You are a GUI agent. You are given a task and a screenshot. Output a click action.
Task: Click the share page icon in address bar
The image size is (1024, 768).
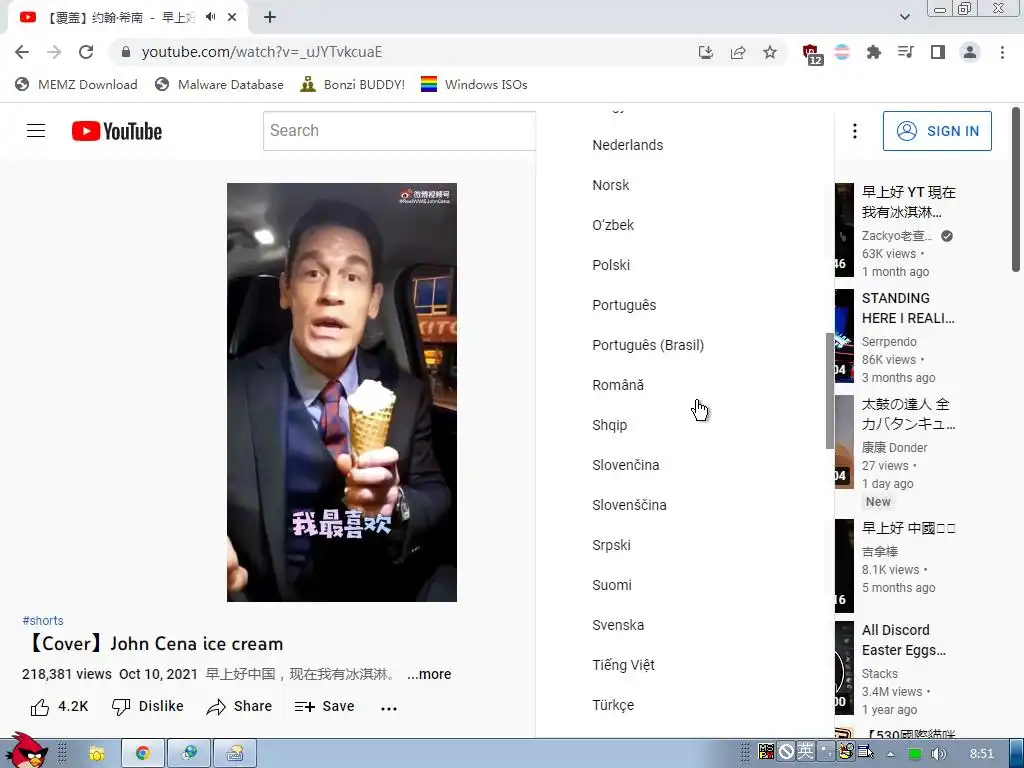738,52
